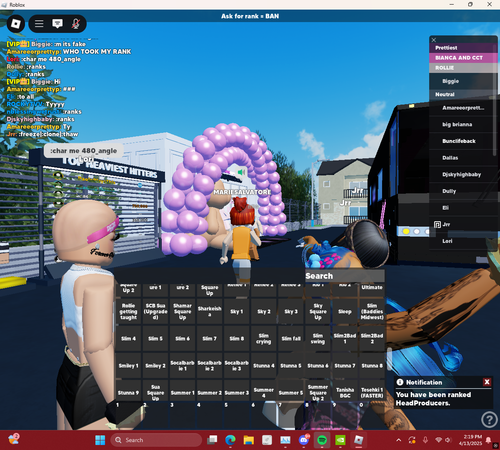Open the Roblox menu logo button
This screenshot has height=450, width=500.
(x=16, y=24)
